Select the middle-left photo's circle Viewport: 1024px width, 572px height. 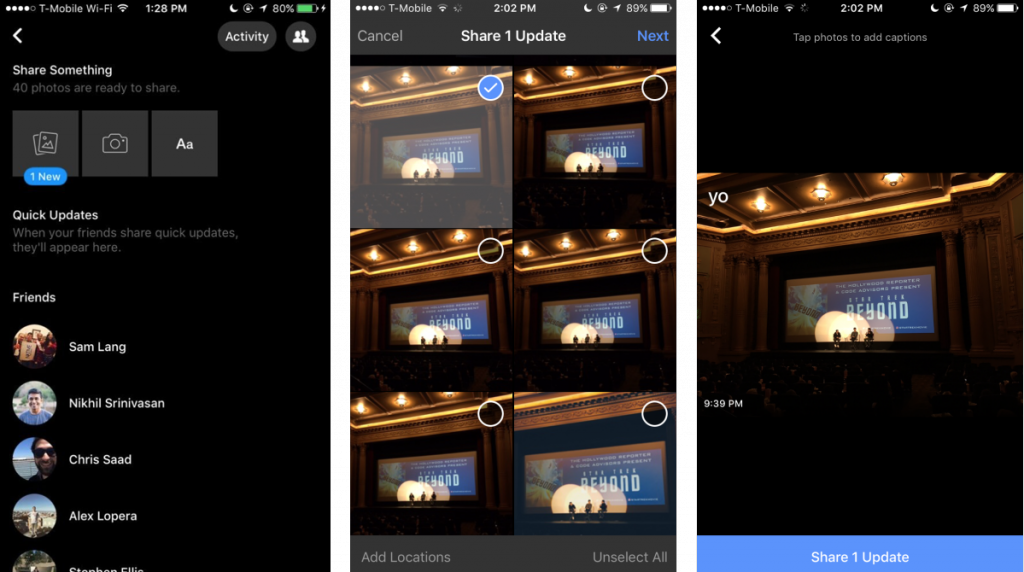[490, 251]
